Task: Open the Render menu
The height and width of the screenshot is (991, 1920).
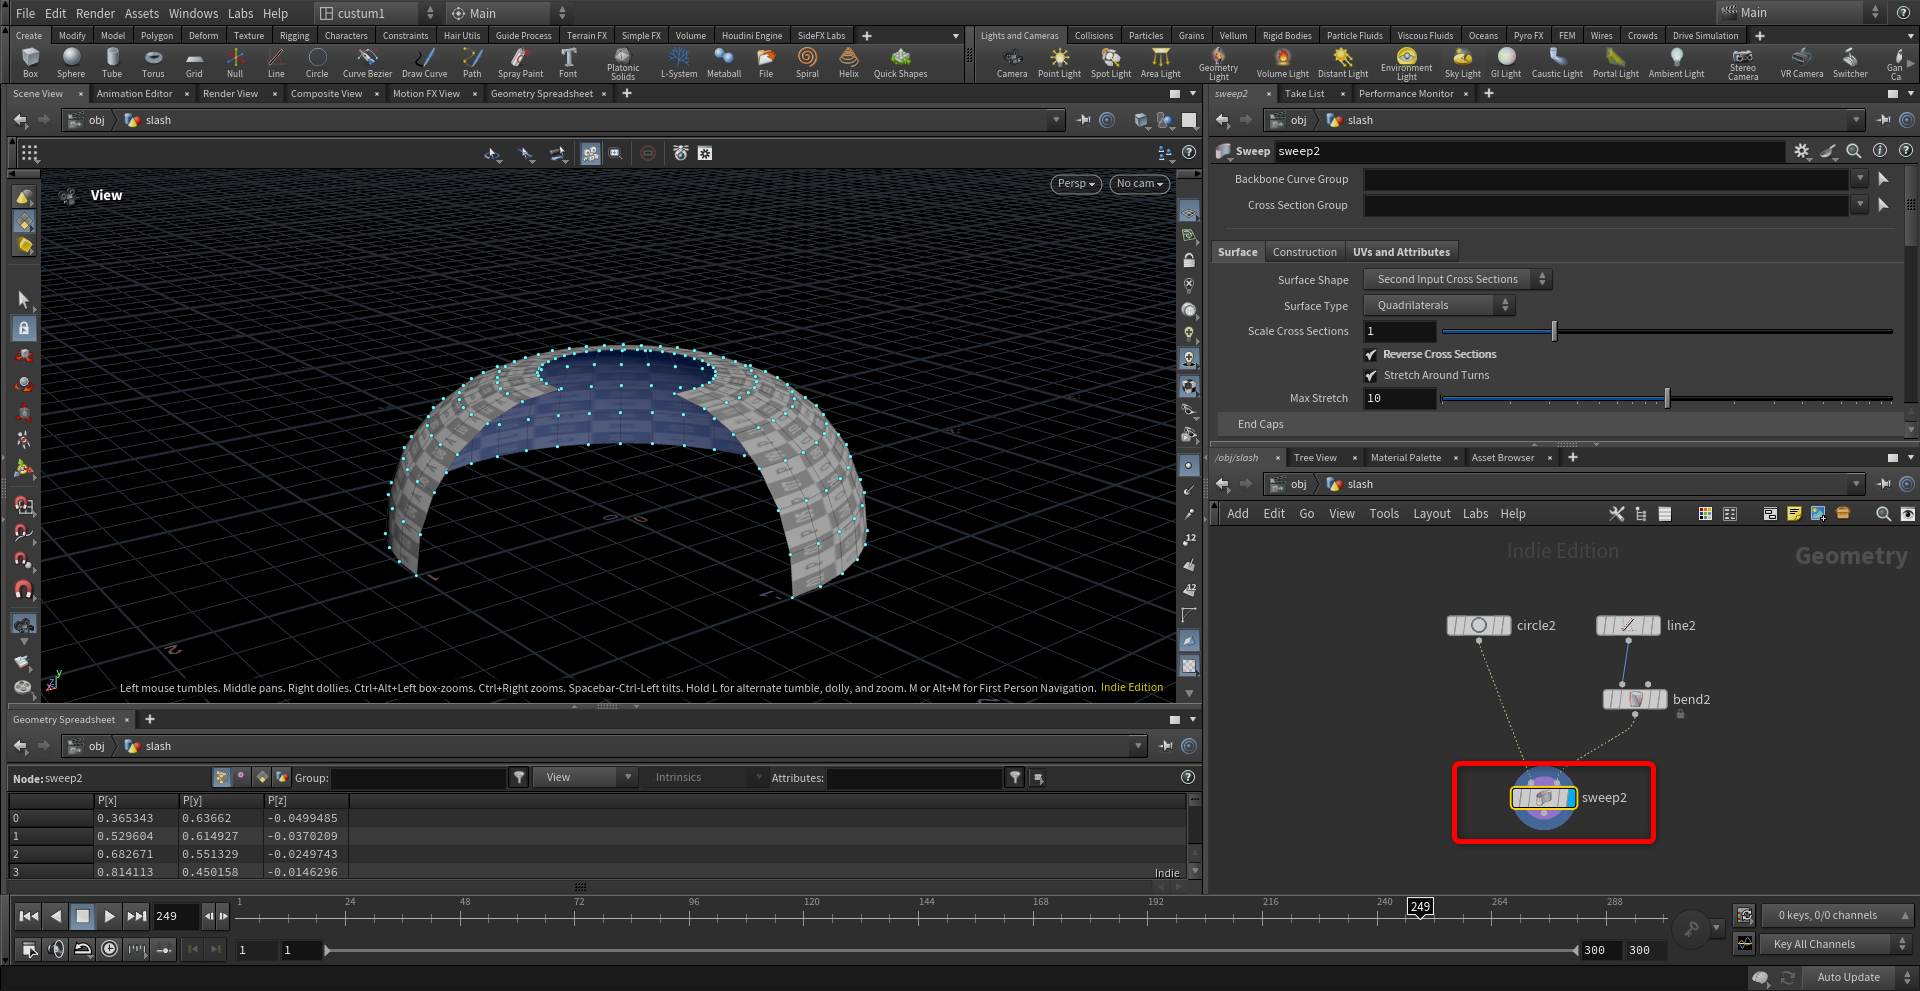Action: click(95, 13)
